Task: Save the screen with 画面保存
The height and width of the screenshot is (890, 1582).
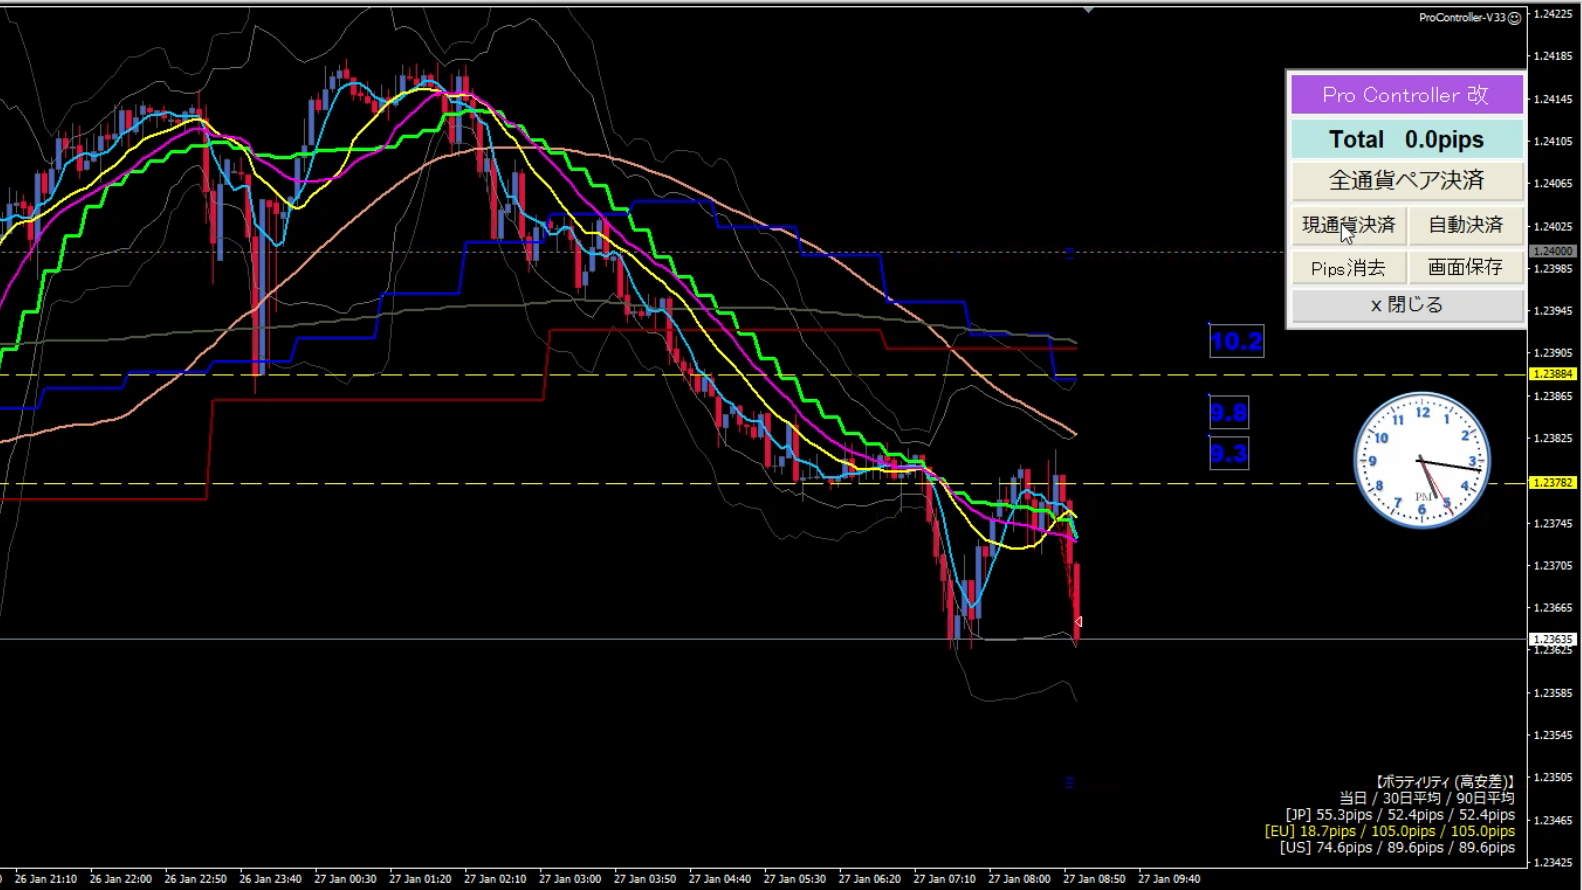Action: 1466,268
